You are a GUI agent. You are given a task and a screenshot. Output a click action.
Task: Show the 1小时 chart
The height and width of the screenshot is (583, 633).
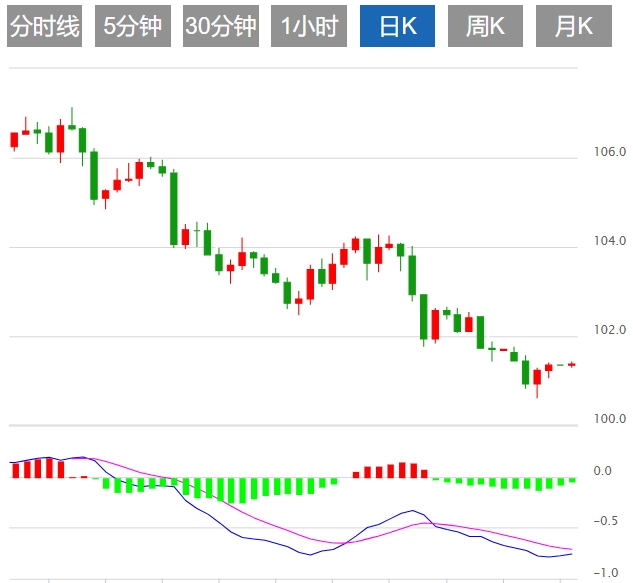click(x=309, y=27)
